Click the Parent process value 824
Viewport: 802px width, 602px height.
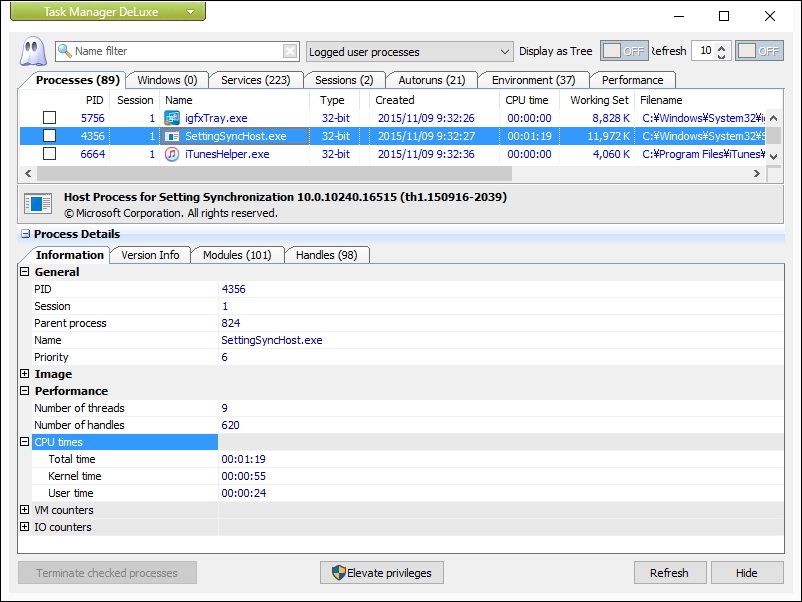point(231,323)
